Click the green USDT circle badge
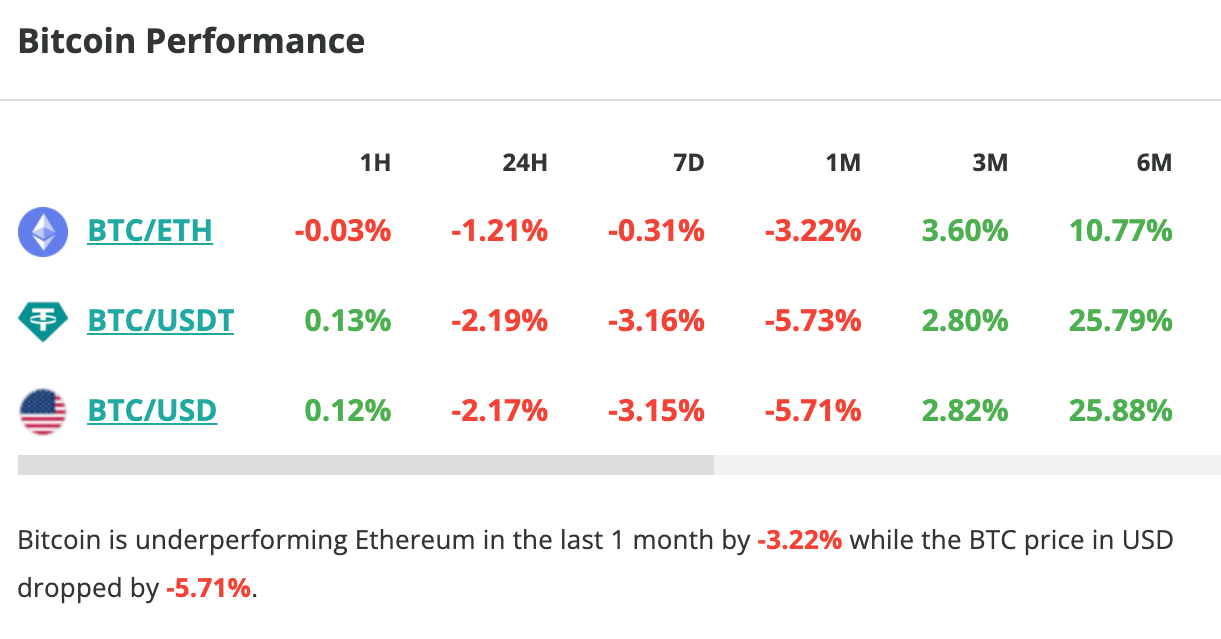 click(x=42, y=320)
